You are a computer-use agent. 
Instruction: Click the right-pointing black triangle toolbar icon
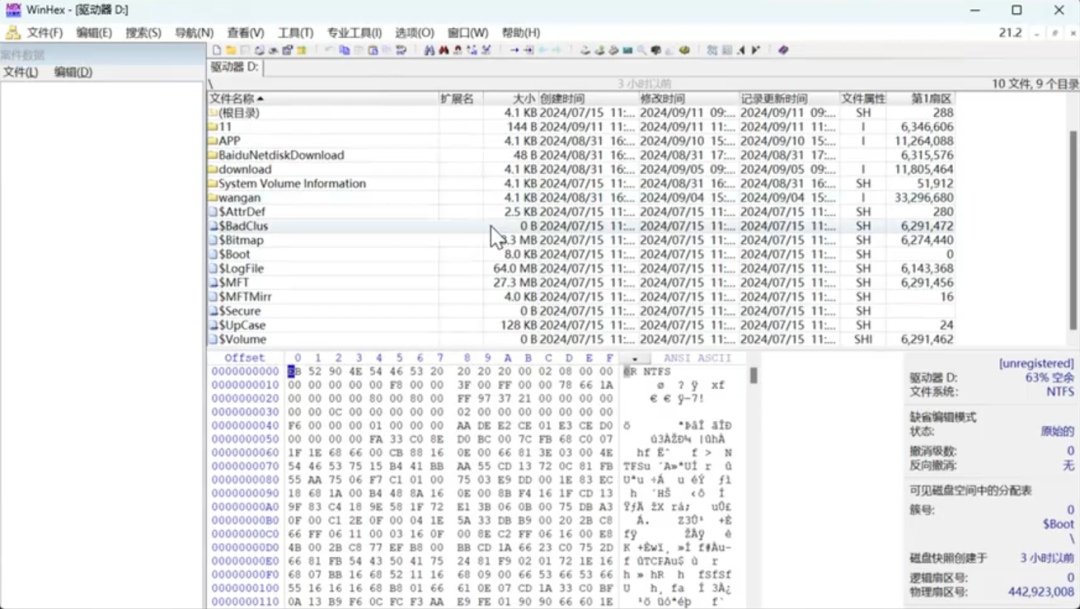coord(756,50)
